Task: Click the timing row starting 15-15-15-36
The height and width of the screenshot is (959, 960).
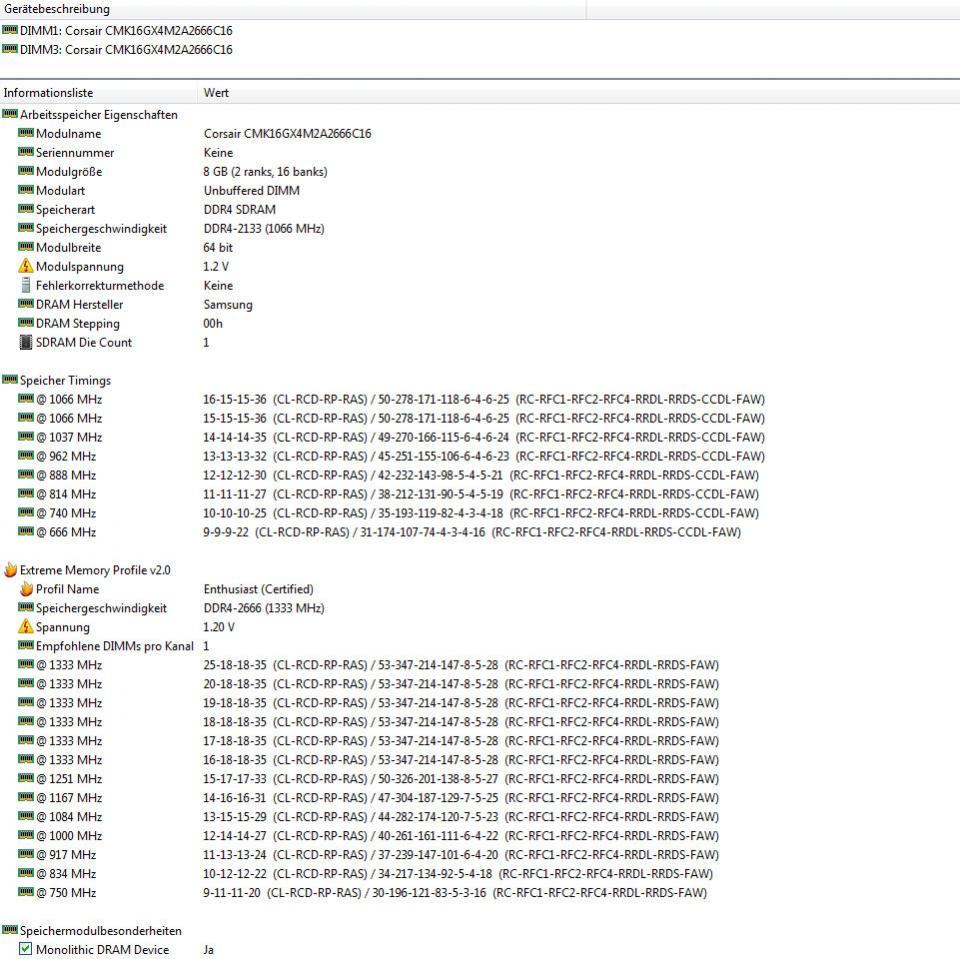Action: click(x=484, y=418)
